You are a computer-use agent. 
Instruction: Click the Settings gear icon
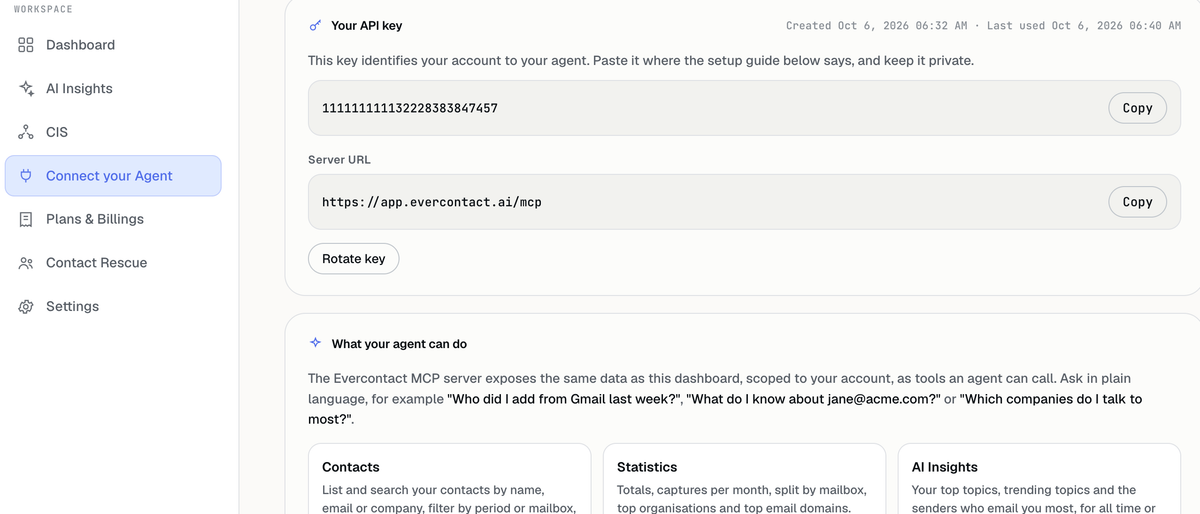tap(26, 307)
